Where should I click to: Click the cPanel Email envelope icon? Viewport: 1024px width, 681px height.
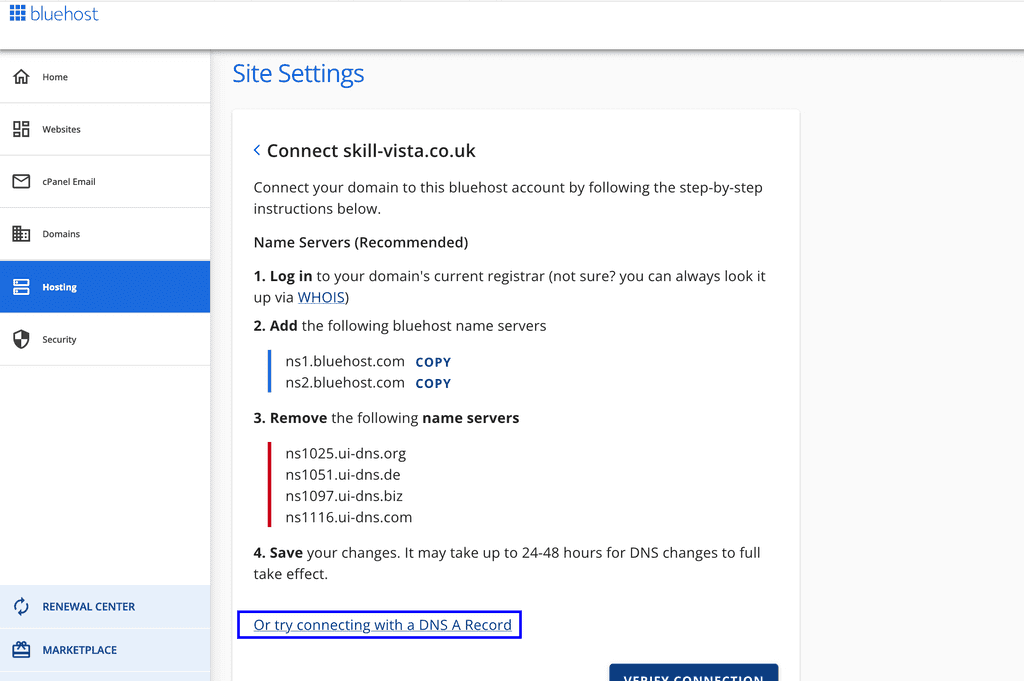21,181
